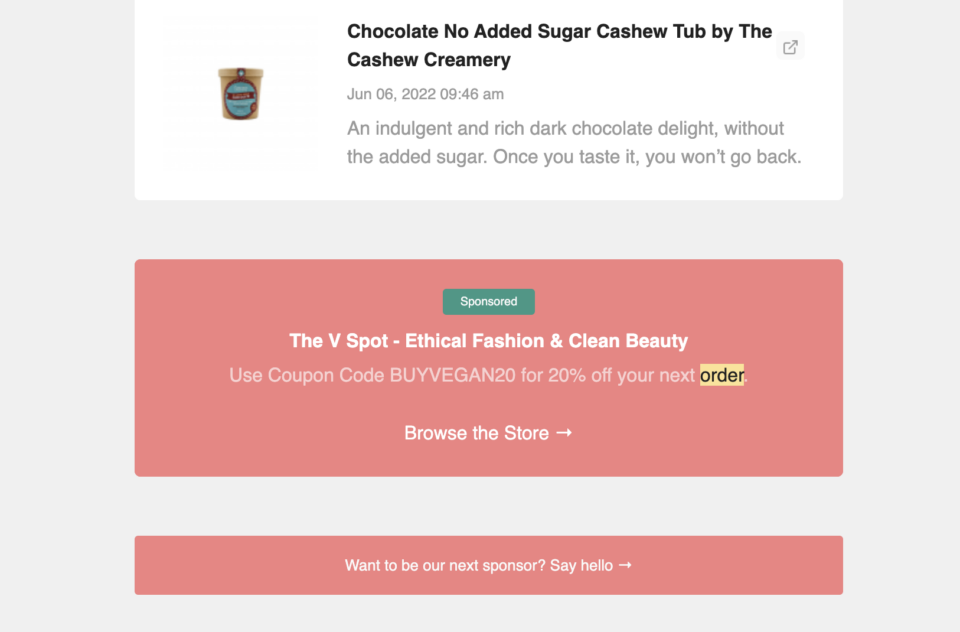Click the Browse the Store link
Screen dimensions: 960x632
point(476,433)
